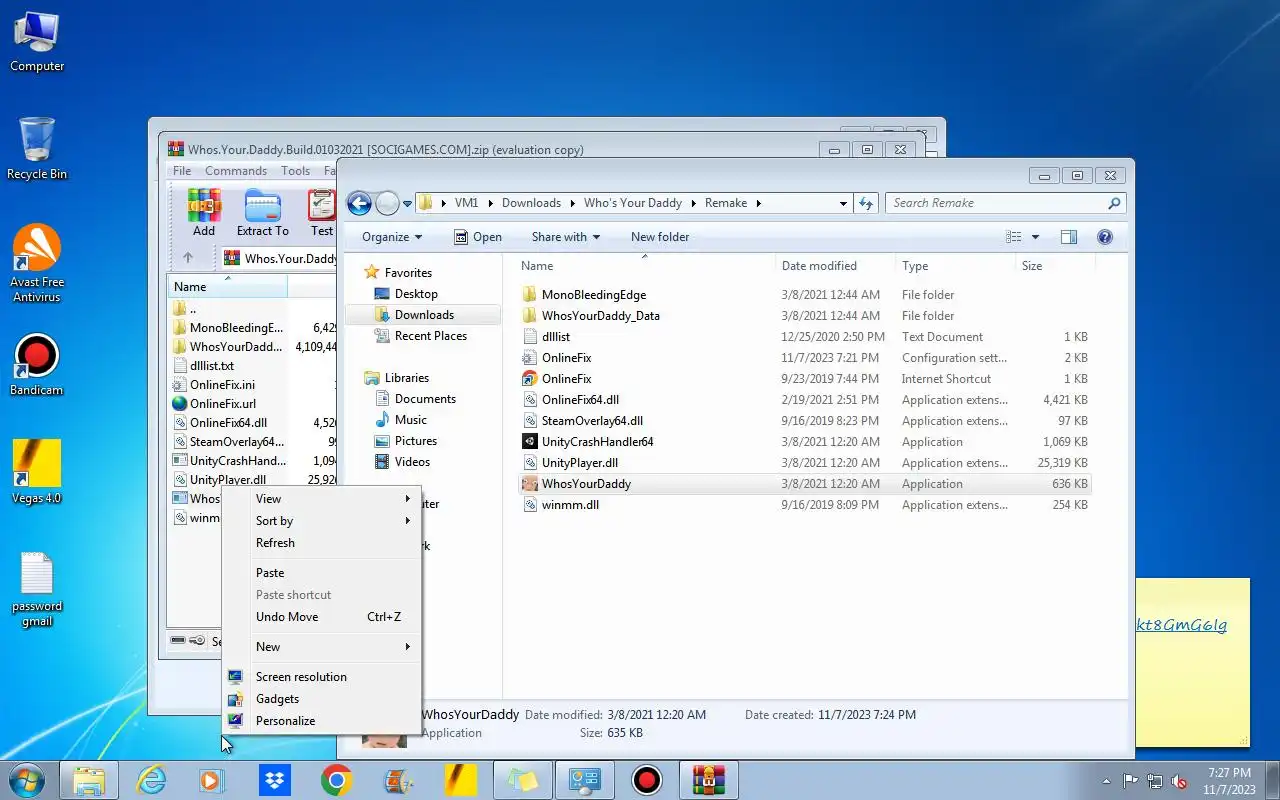The height and width of the screenshot is (800, 1280).
Task: Click the Sticky Notes taskbar icon
Action: [523, 780]
